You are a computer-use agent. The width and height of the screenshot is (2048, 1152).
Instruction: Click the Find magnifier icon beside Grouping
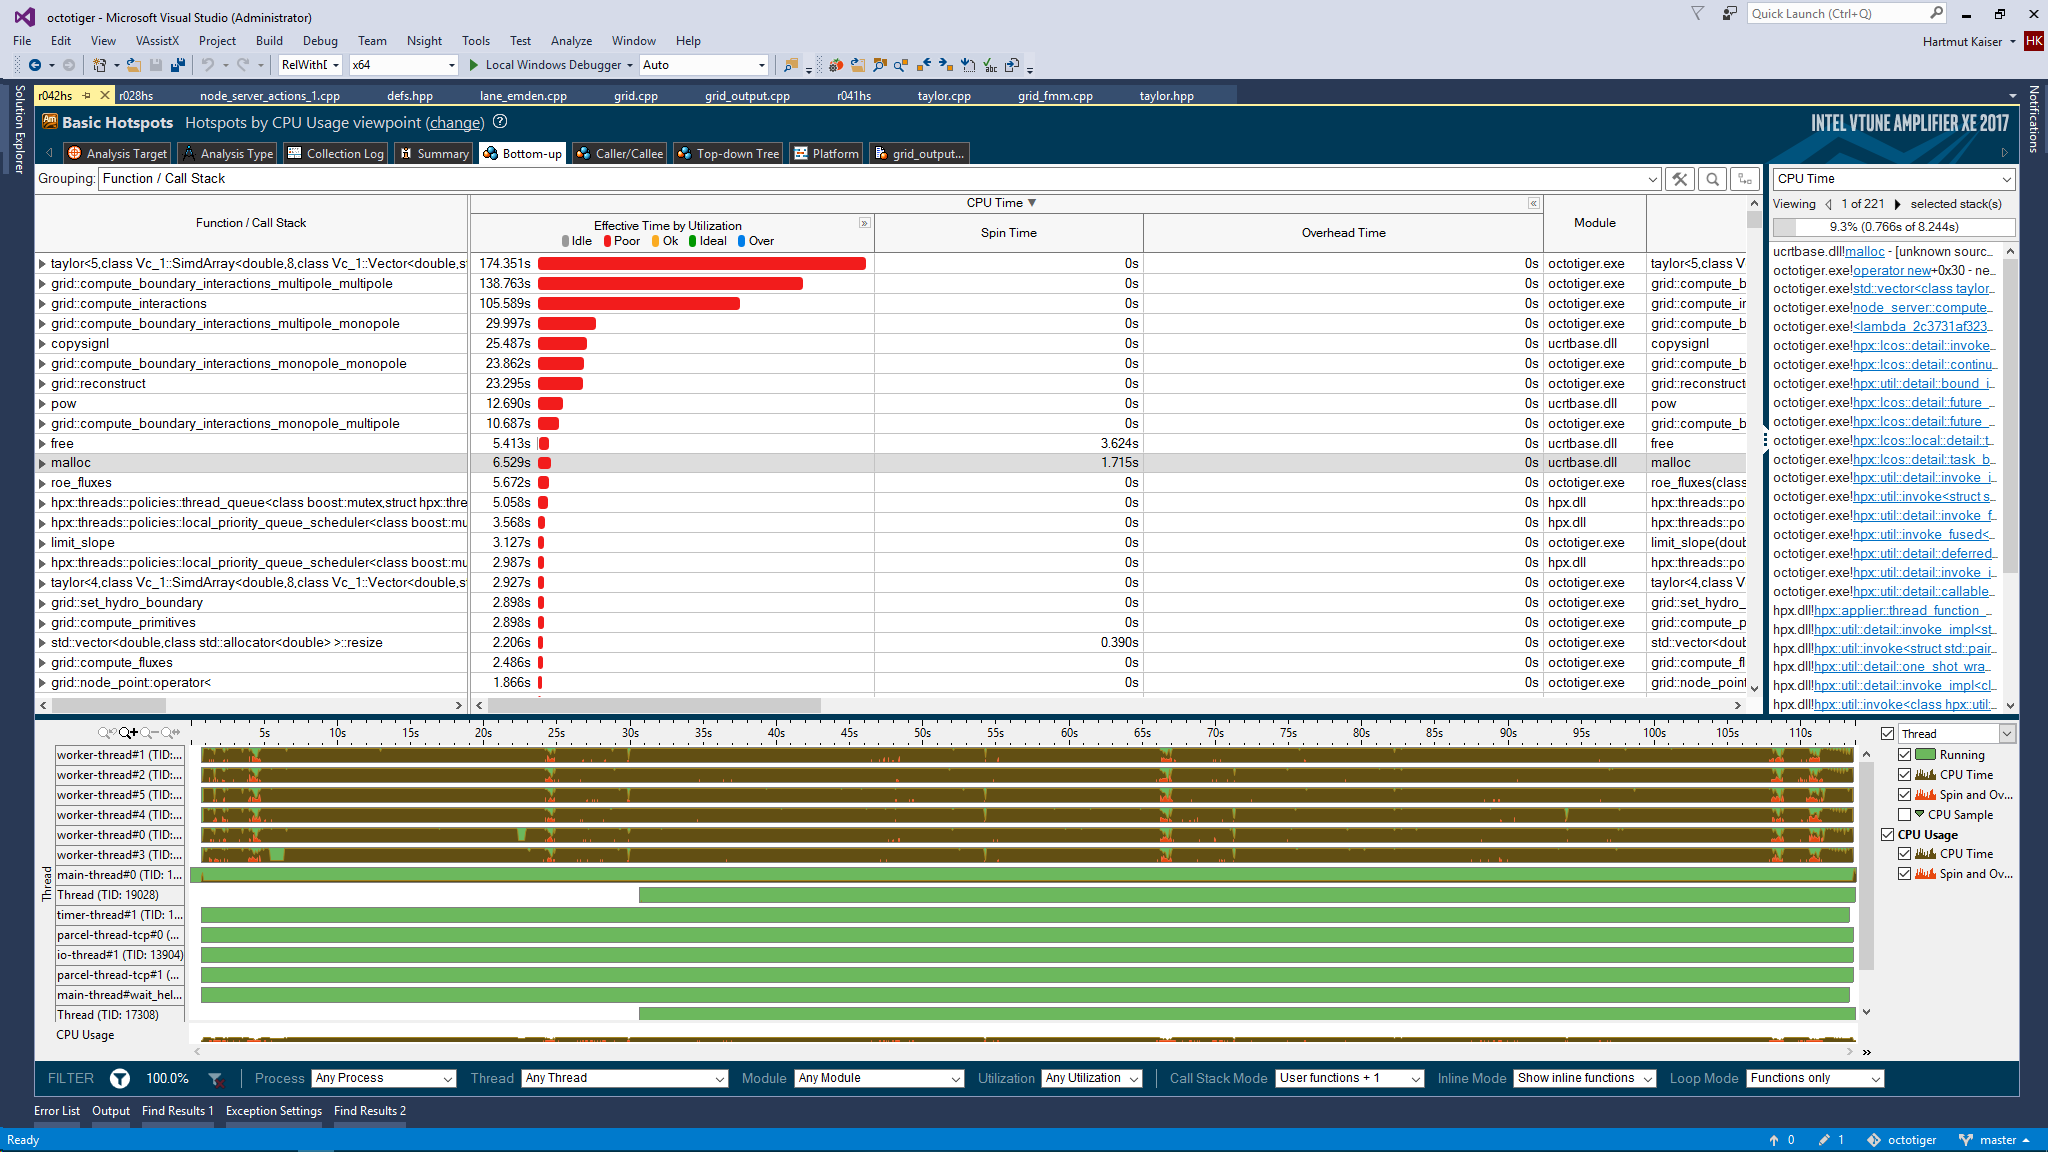click(x=1713, y=179)
